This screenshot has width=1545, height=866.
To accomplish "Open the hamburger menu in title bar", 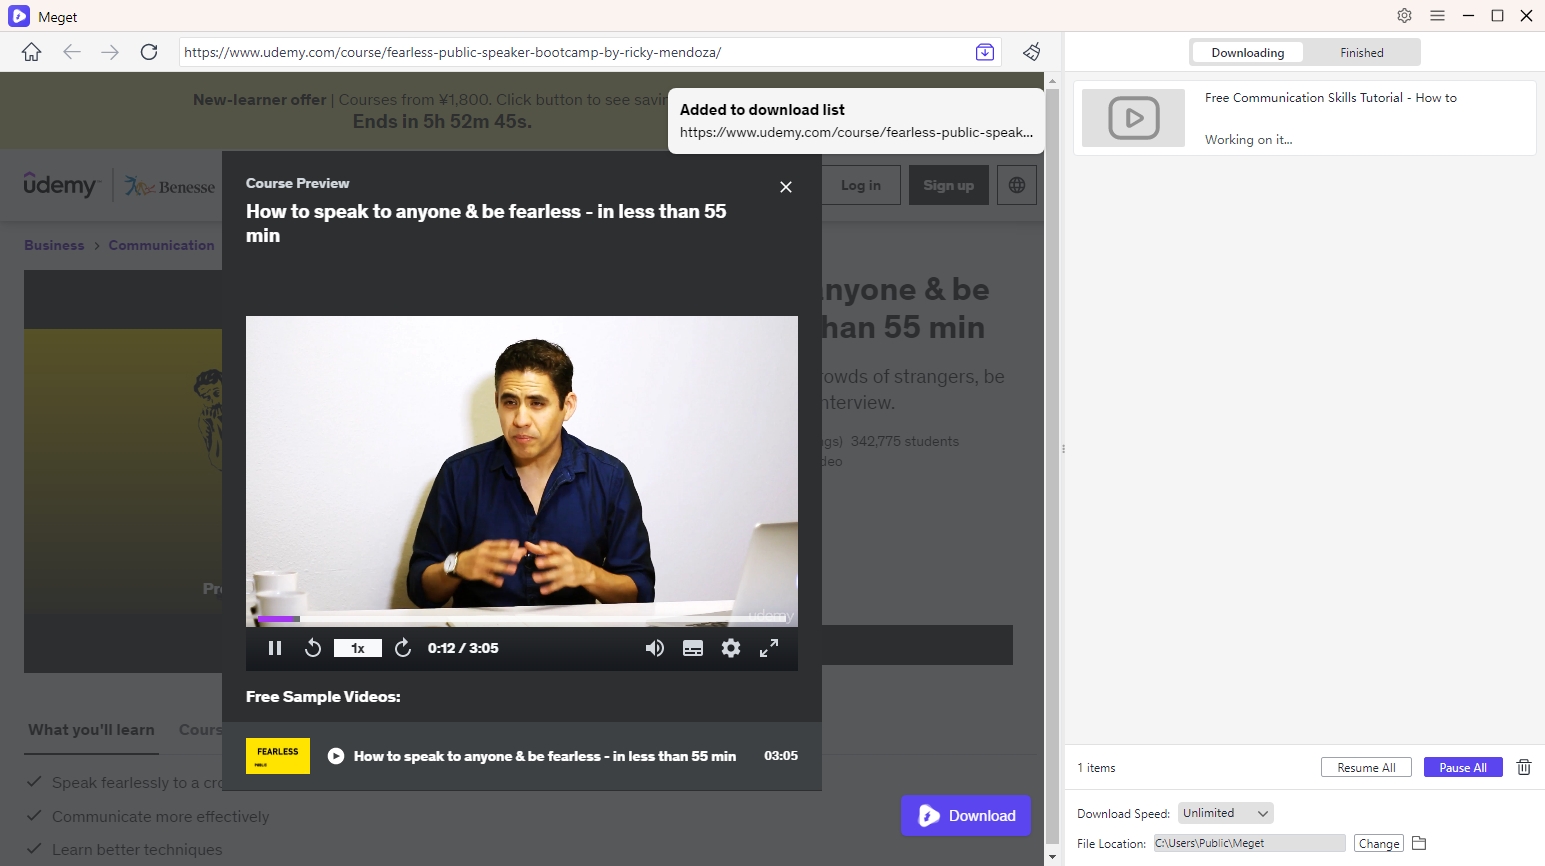I will pyautogui.click(x=1437, y=15).
